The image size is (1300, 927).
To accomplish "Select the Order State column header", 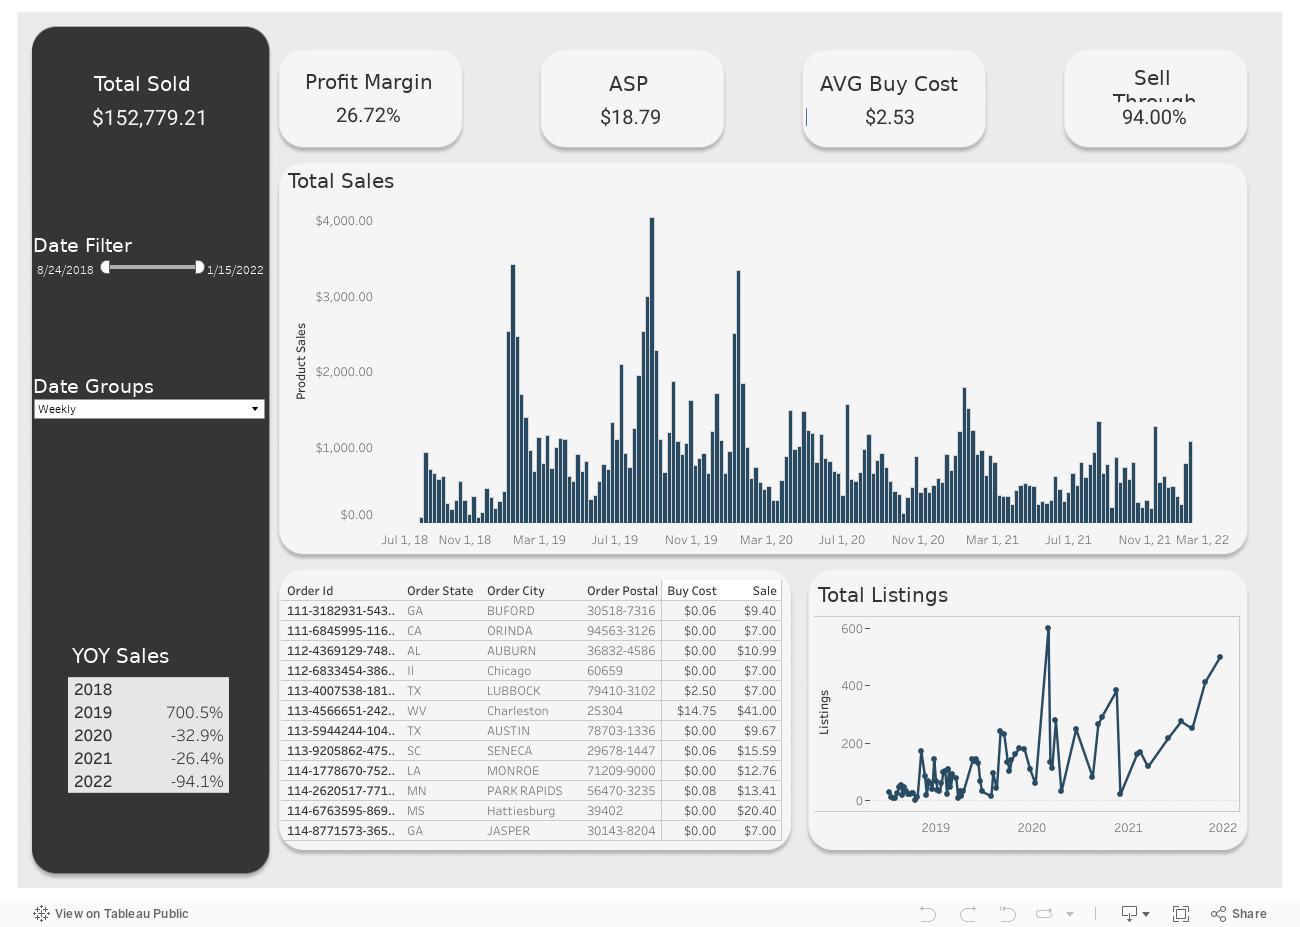I will coord(440,591).
